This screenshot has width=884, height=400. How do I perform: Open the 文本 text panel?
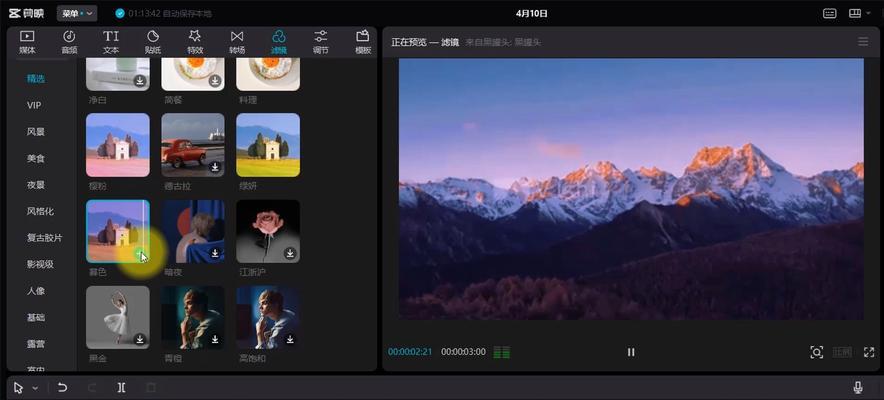(111, 42)
